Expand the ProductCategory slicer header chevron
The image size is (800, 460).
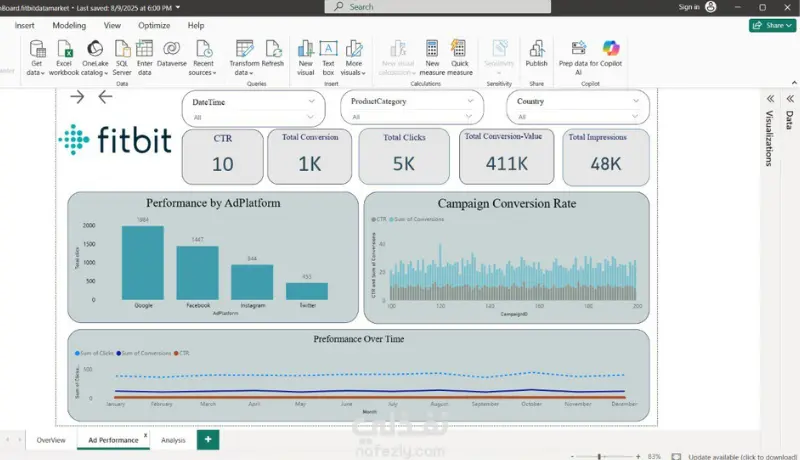(x=470, y=101)
